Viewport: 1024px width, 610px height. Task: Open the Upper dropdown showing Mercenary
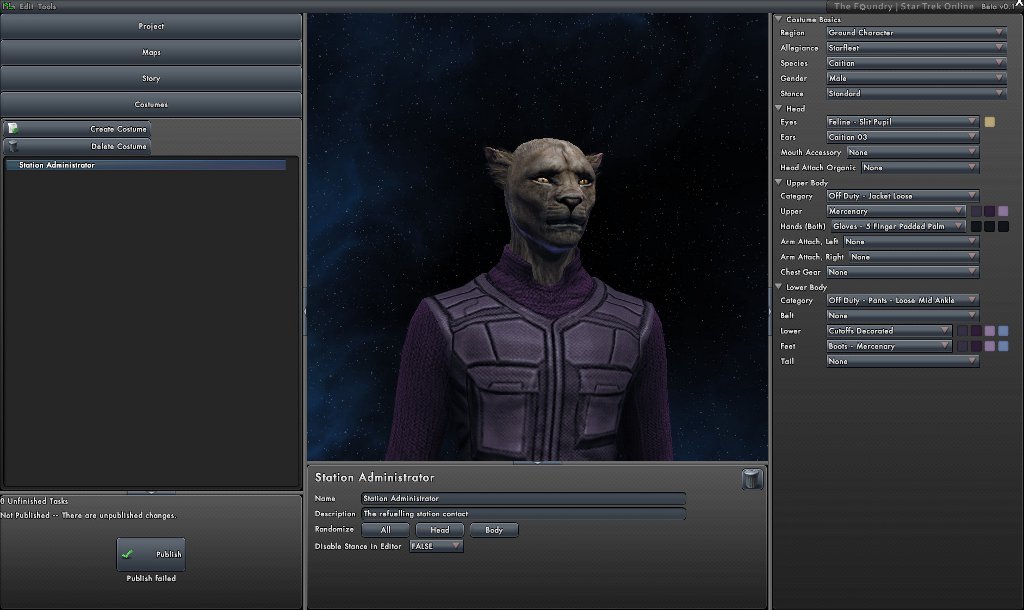click(895, 211)
